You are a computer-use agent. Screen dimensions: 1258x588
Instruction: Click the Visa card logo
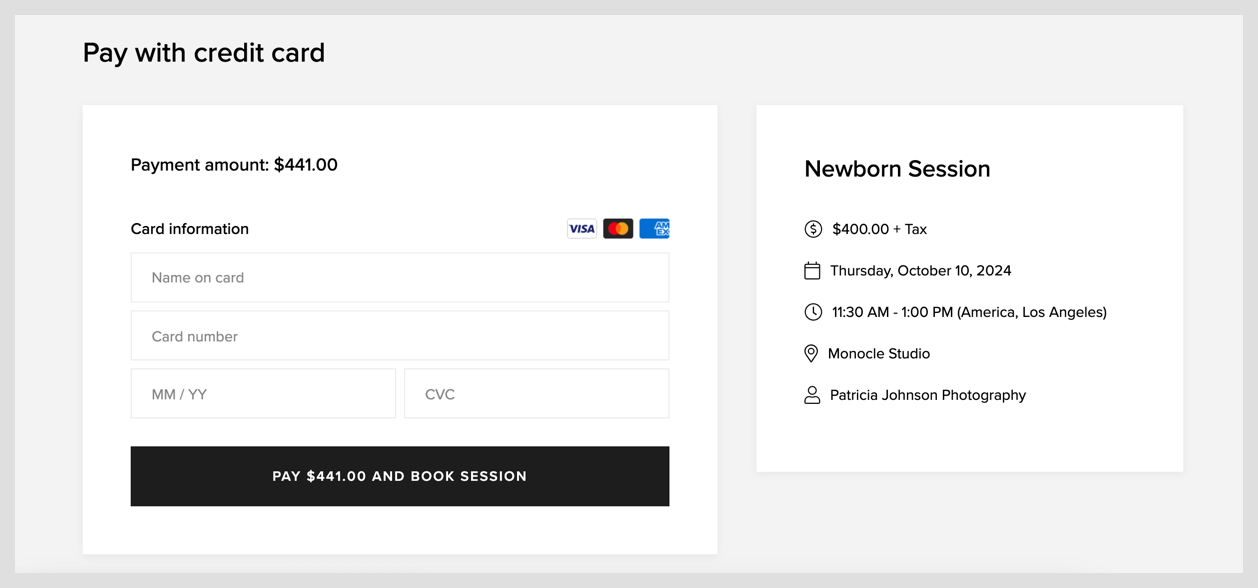click(x=581, y=228)
